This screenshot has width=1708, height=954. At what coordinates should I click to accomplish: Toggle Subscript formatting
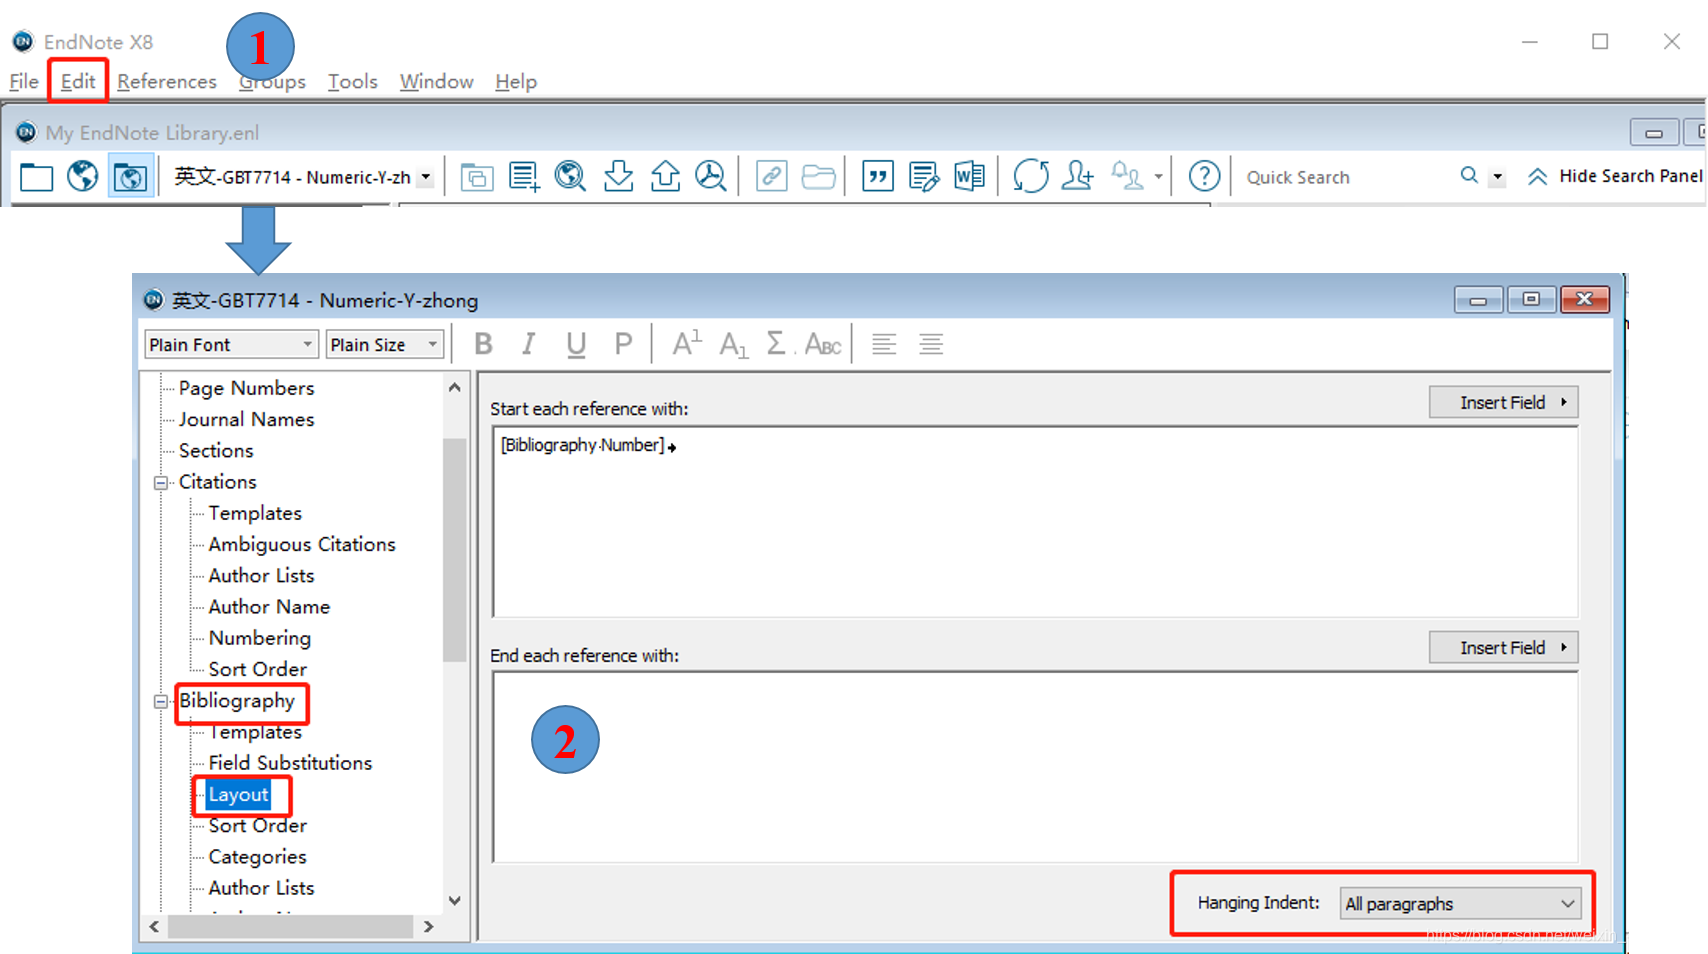tap(733, 345)
